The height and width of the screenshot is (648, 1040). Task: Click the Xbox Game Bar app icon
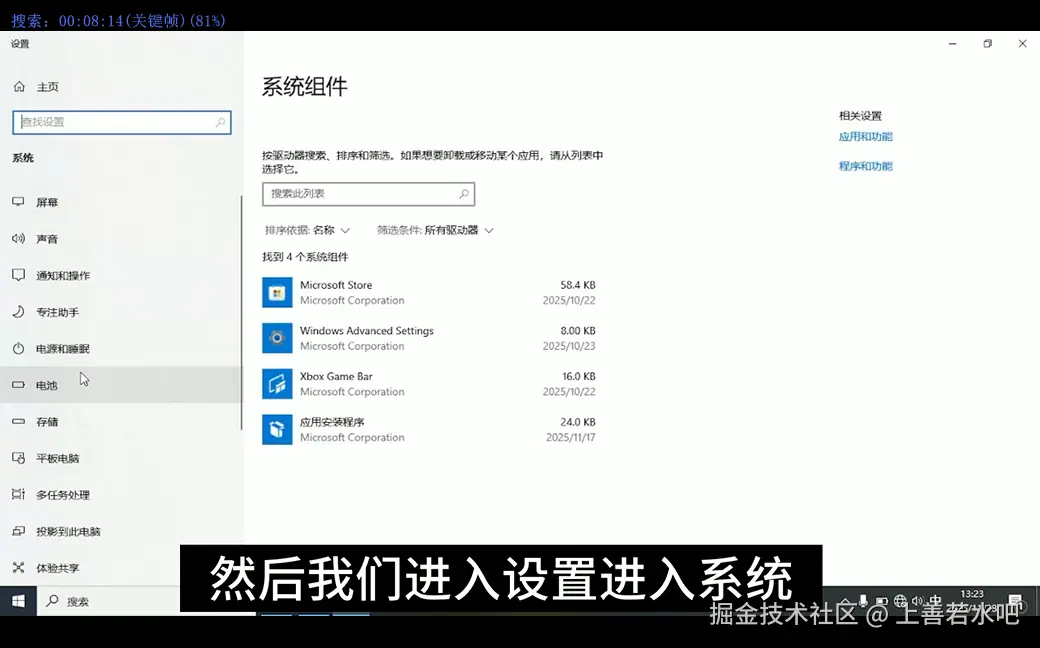277,383
